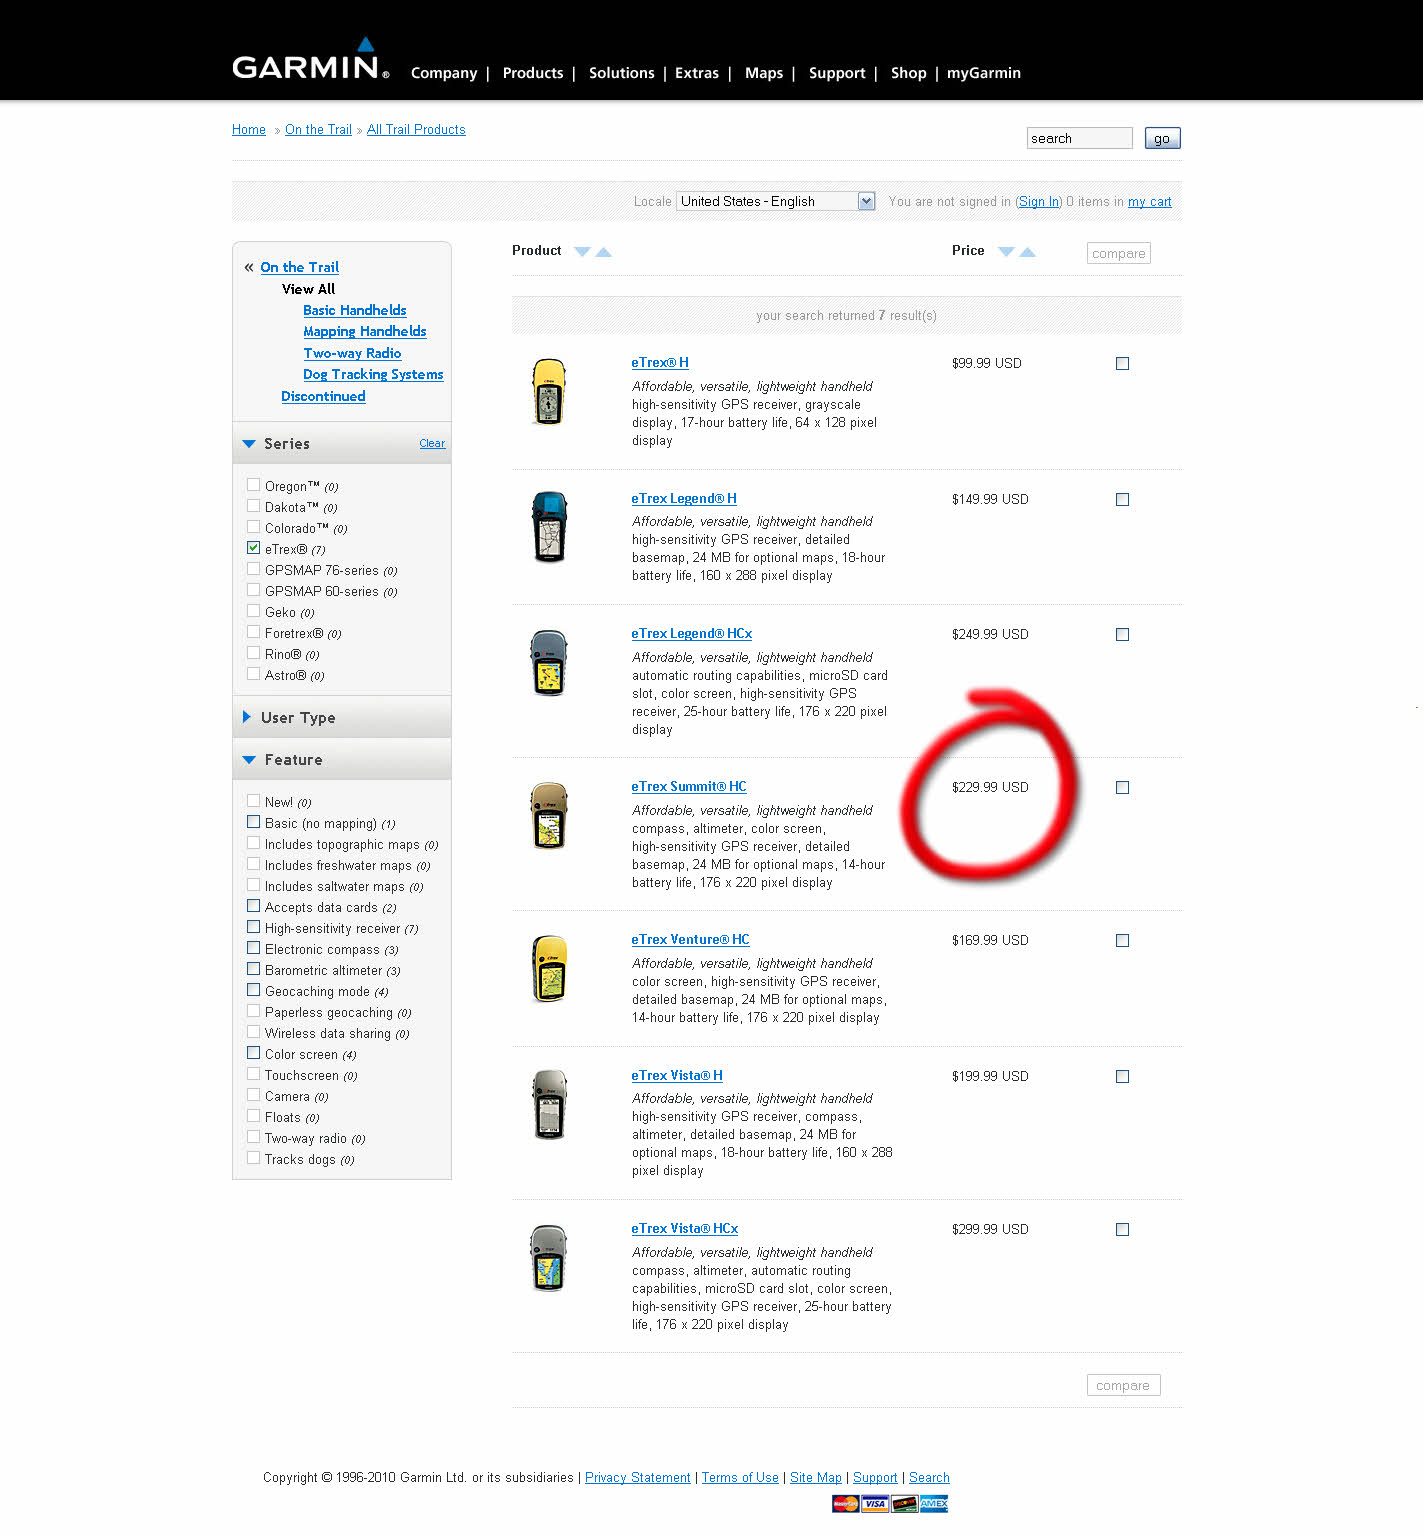The height and width of the screenshot is (1535, 1423).
Task: Open the Company menu
Action: tap(444, 73)
